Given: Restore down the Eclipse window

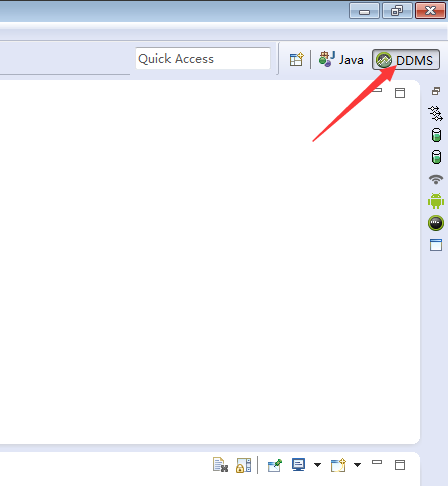Looking at the screenshot, I should [x=397, y=11].
